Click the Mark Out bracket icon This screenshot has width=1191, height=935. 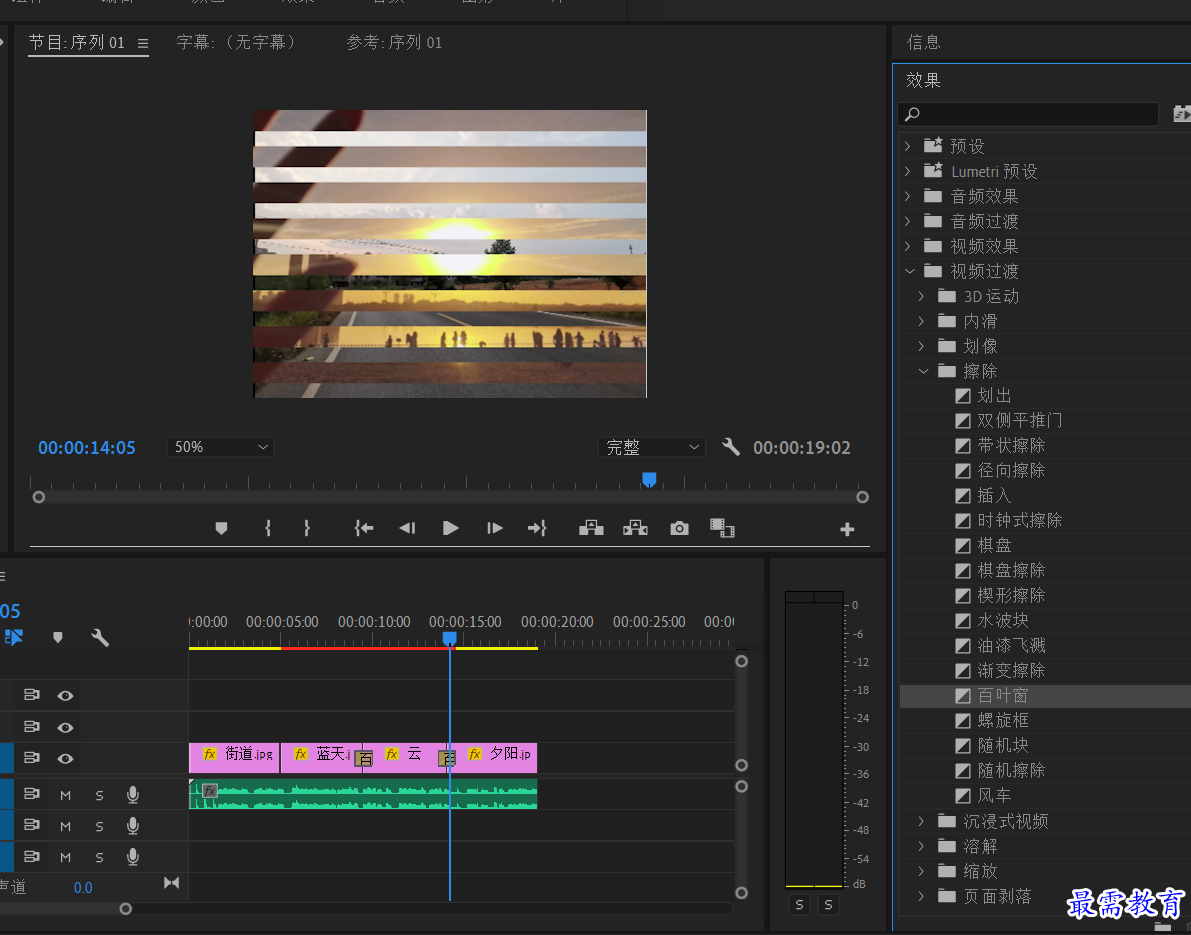(307, 528)
